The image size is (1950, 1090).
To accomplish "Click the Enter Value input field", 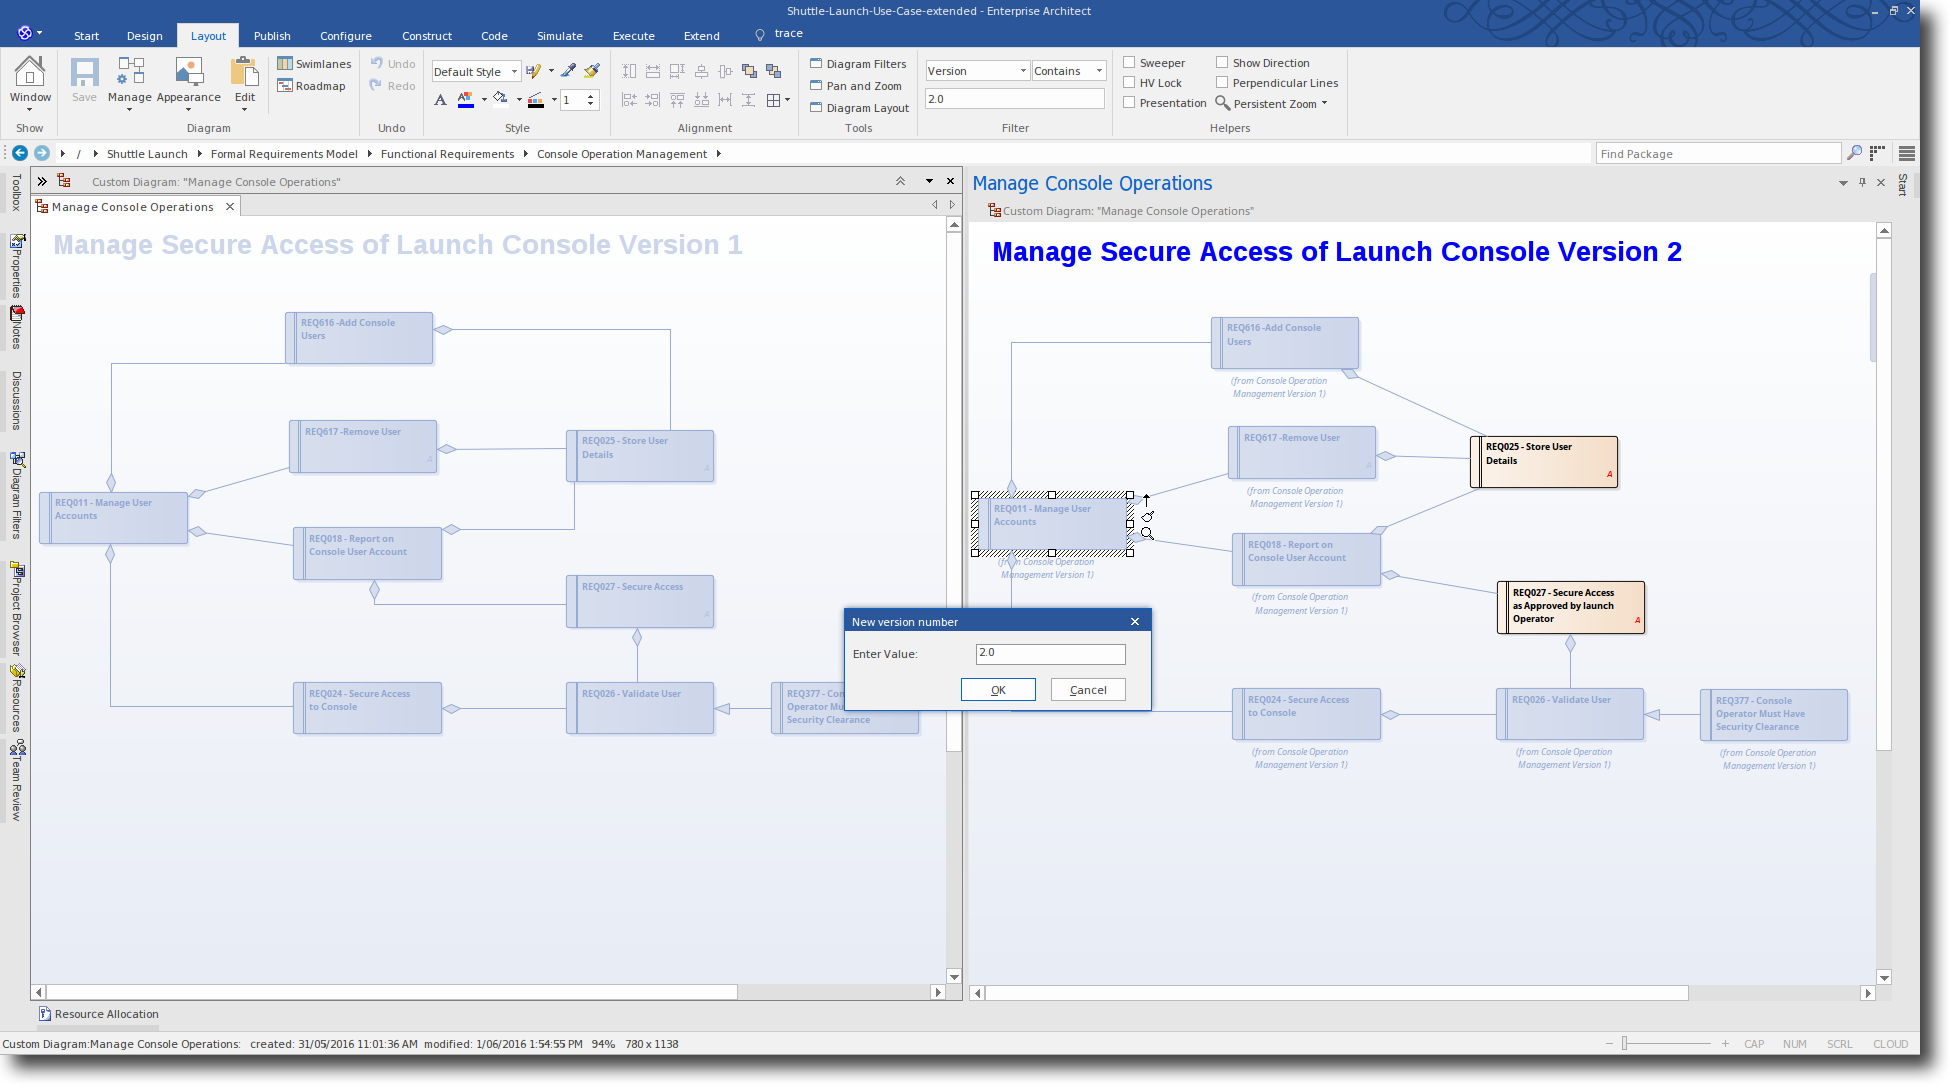I will 1050,653.
